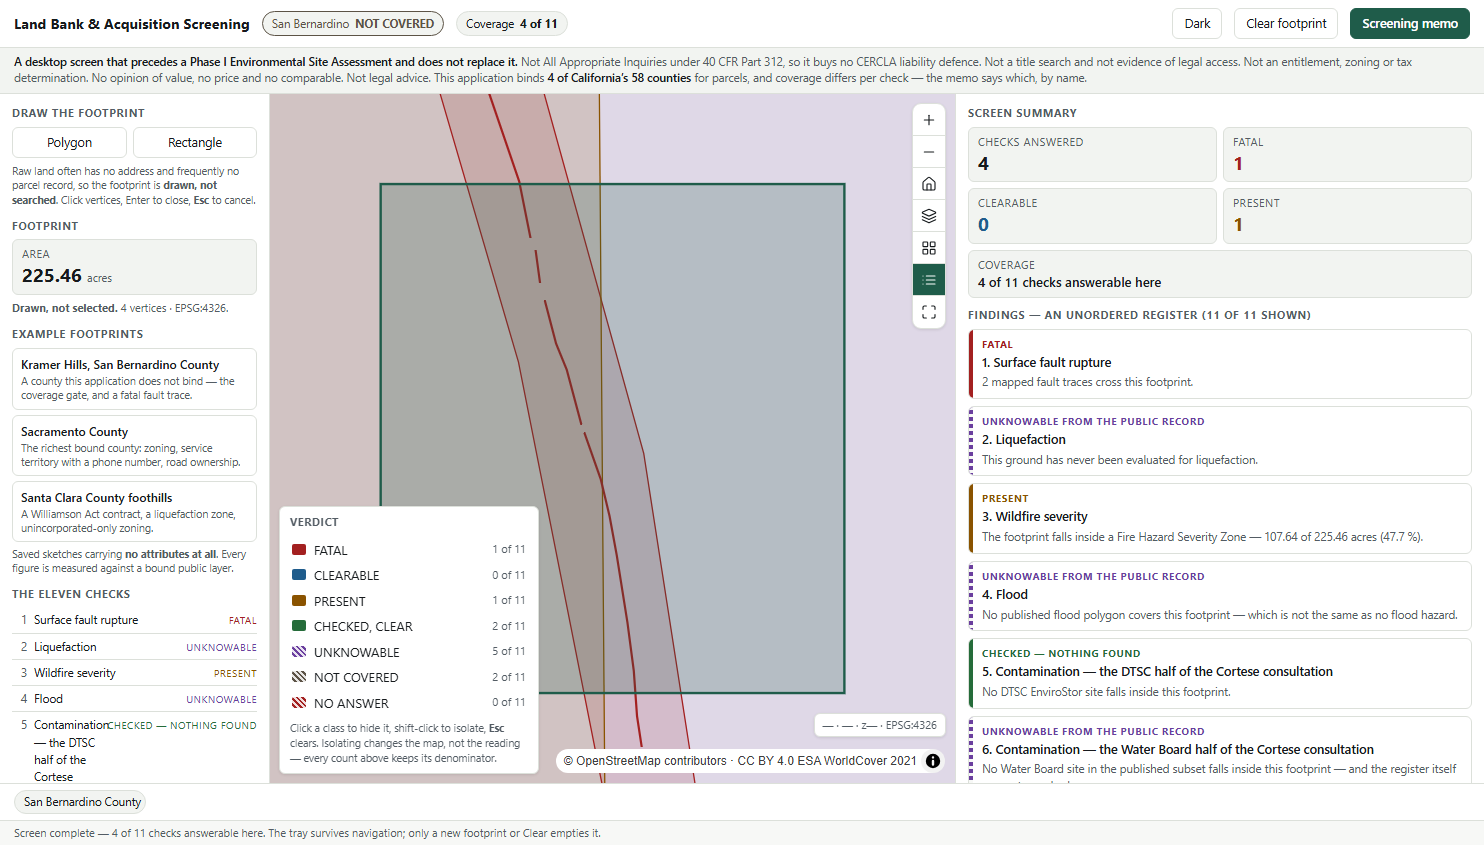The width and height of the screenshot is (1484, 845).
Task: Open finding 1 Surface fault rupture card
Action: point(1220,364)
